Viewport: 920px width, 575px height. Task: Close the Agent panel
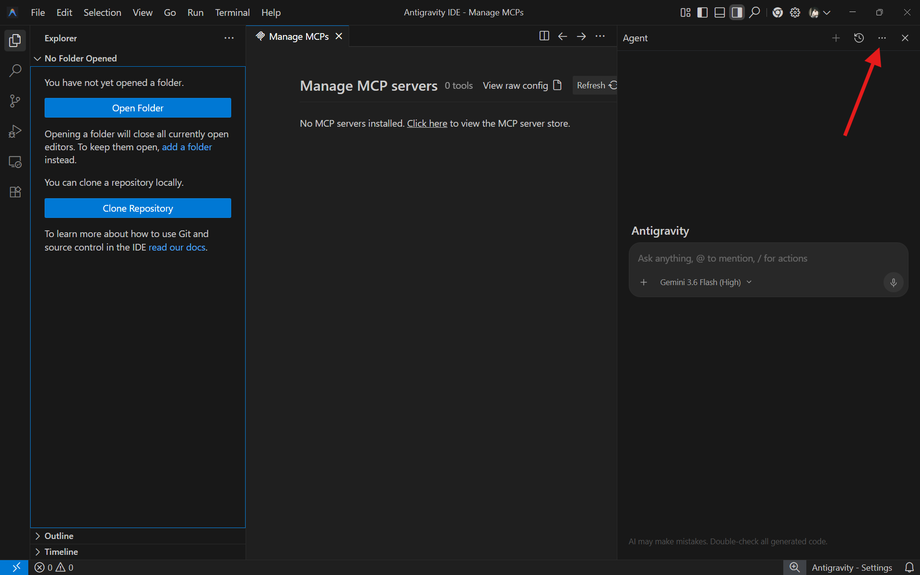(x=905, y=38)
